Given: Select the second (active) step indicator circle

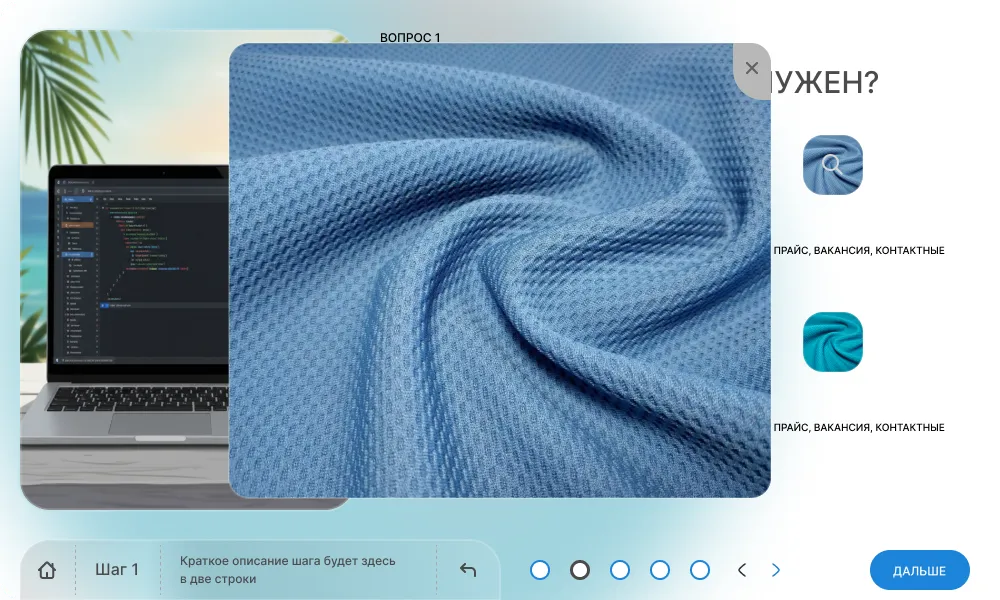Looking at the screenshot, I should pyautogui.click(x=580, y=570).
